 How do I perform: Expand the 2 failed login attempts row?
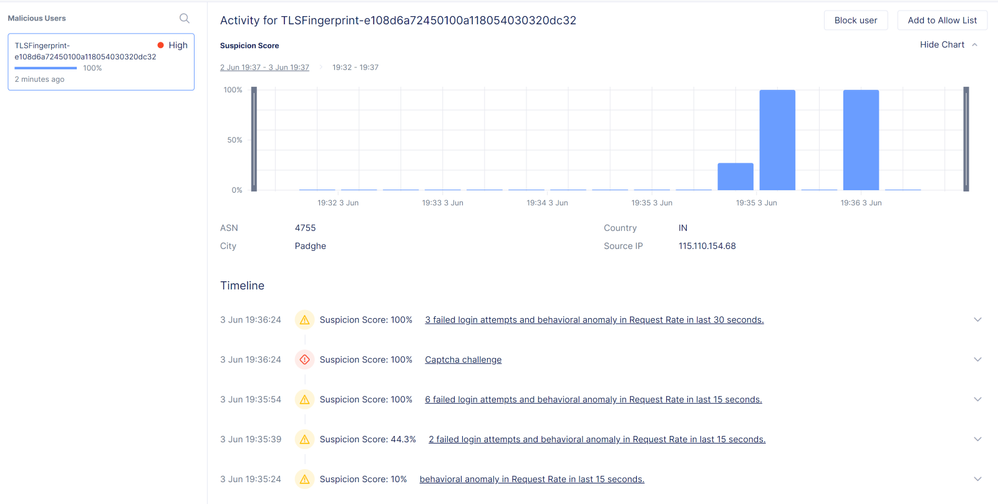[978, 439]
